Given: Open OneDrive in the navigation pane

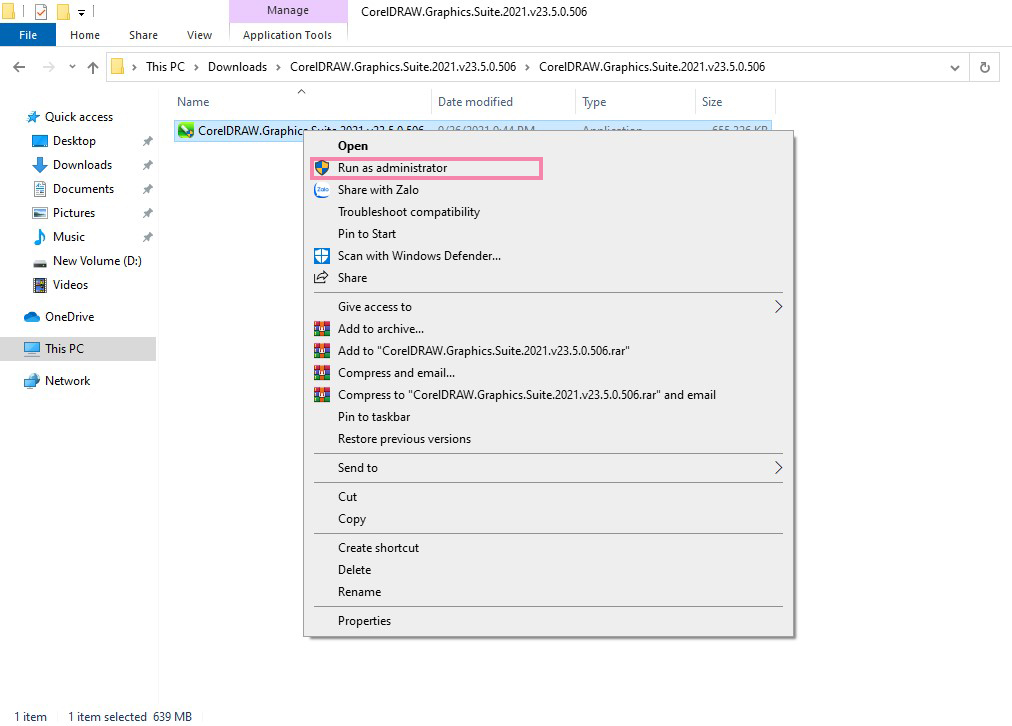Looking at the screenshot, I should tap(69, 317).
